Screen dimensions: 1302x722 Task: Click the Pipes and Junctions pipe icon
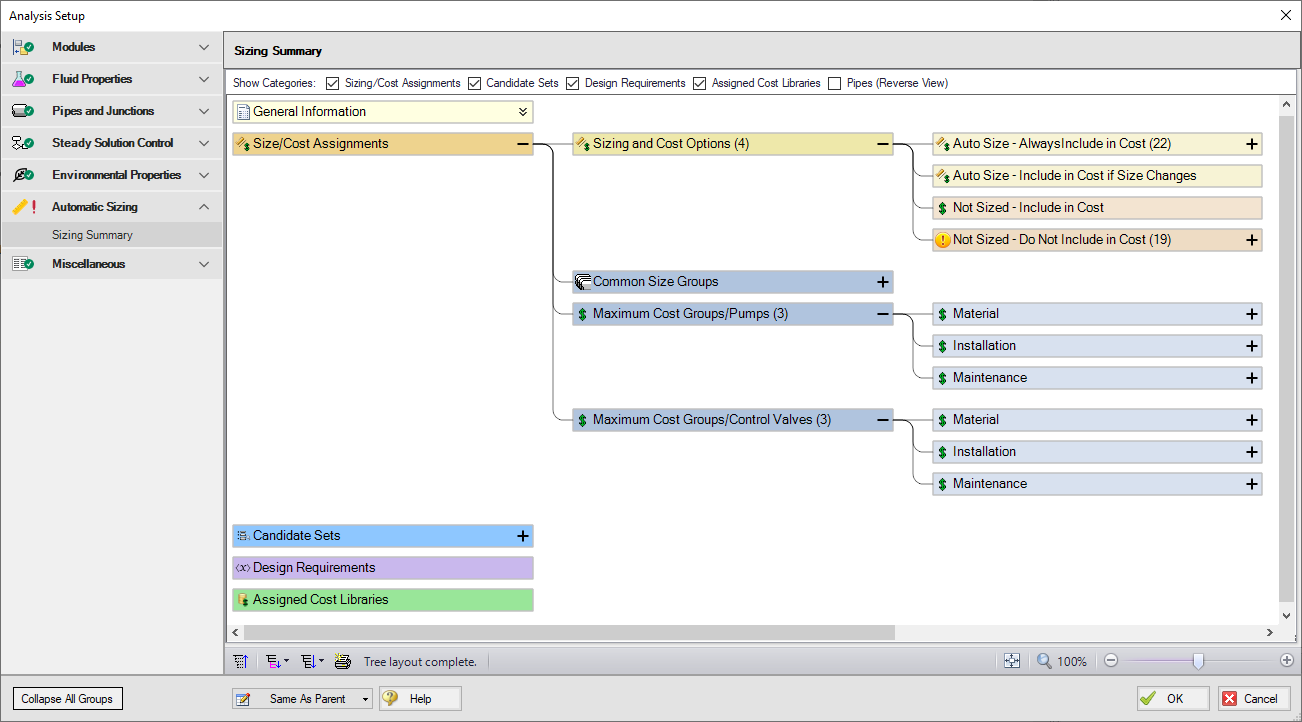(x=22, y=111)
